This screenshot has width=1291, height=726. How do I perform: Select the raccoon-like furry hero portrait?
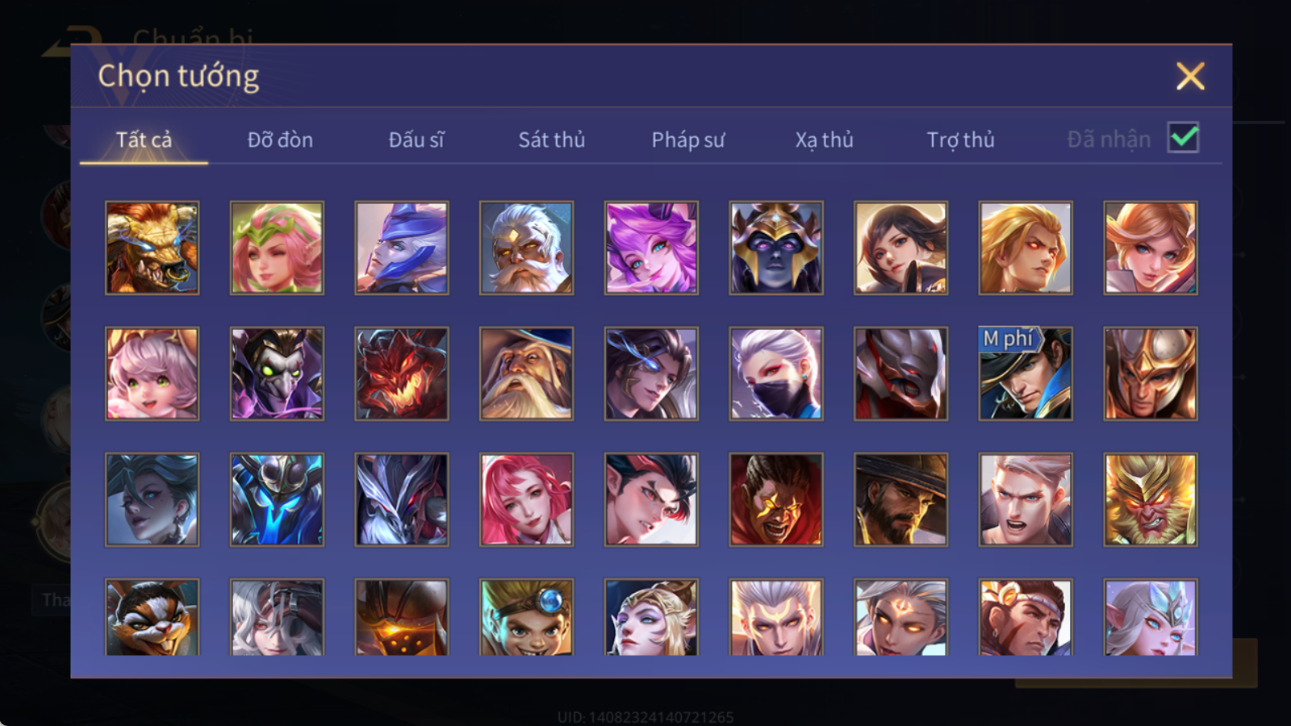152,617
